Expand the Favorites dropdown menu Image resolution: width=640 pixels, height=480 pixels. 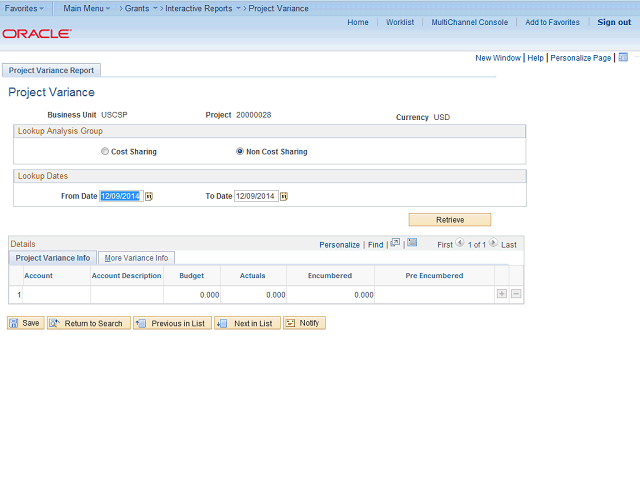point(24,8)
